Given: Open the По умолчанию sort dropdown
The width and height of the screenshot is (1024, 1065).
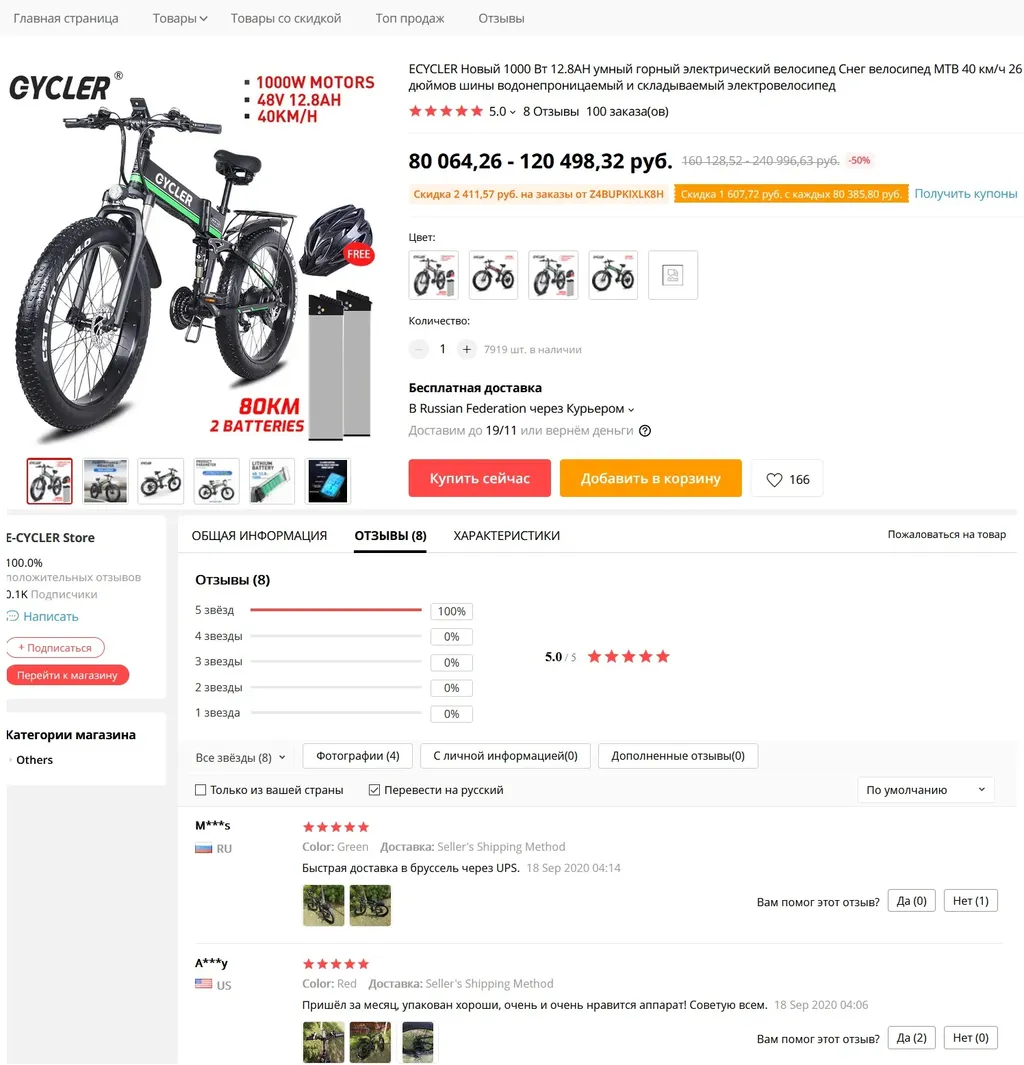Looking at the screenshot, I should [x=926, y=790].
